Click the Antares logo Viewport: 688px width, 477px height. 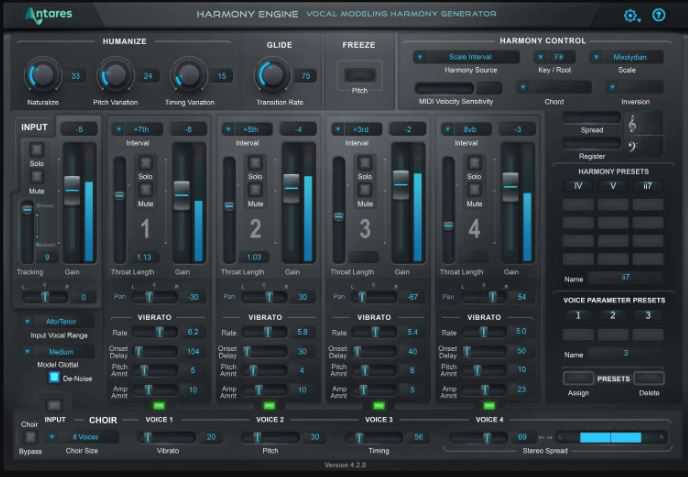(x=48, y=14)
